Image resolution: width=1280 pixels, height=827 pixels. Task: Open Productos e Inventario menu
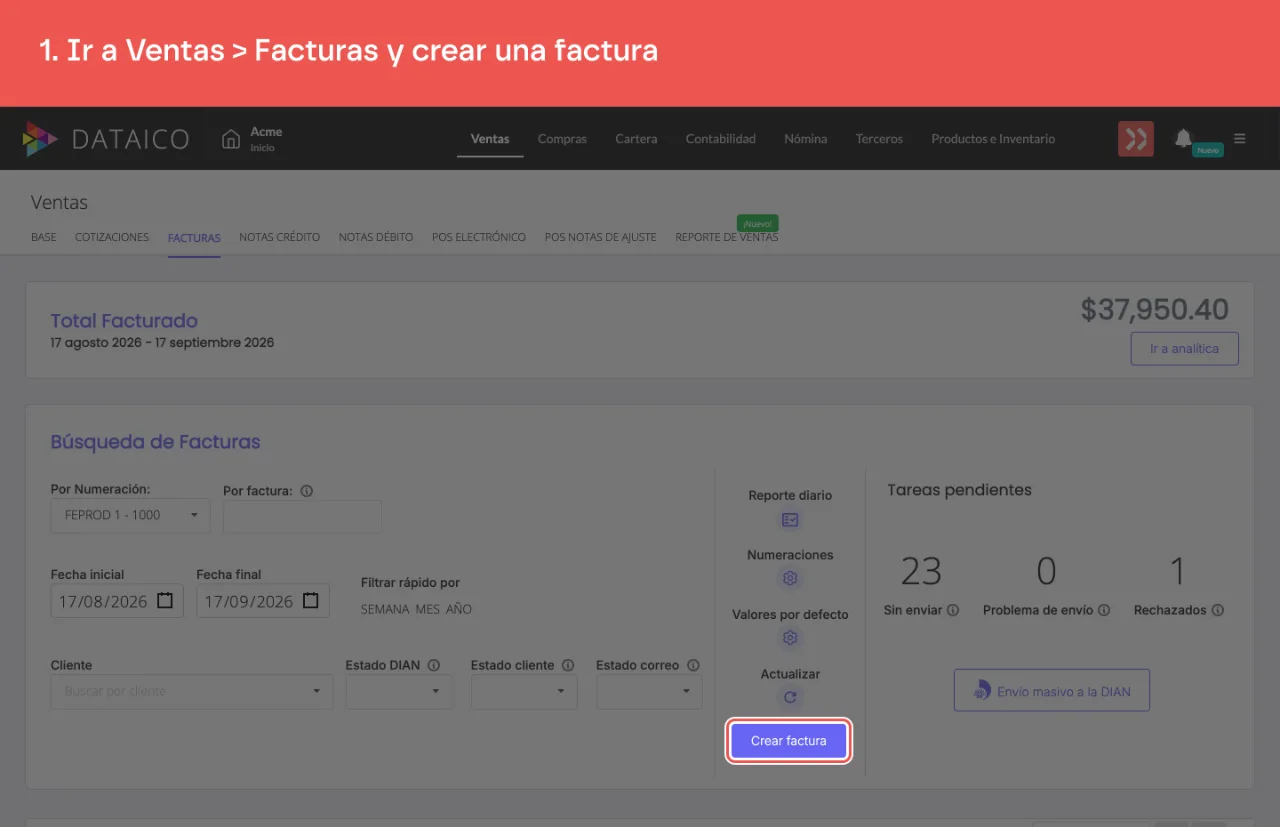click(x=993, y=139)
